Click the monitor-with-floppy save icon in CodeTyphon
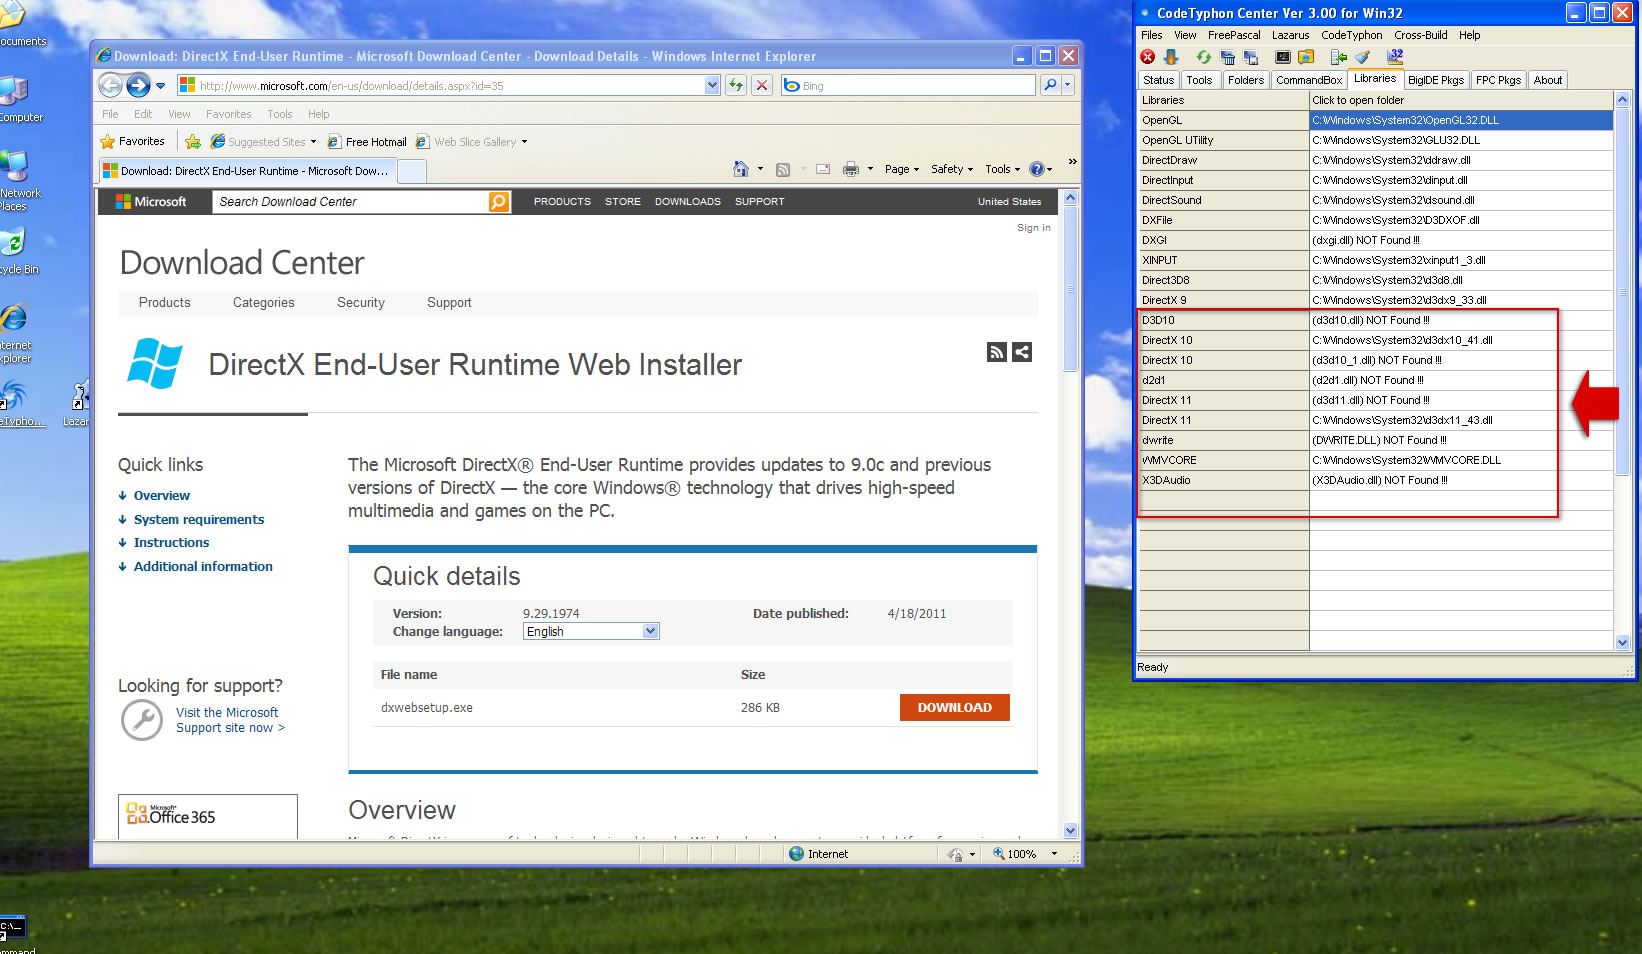Viewport: 1642px width, 954px height. pos(1251,57)
